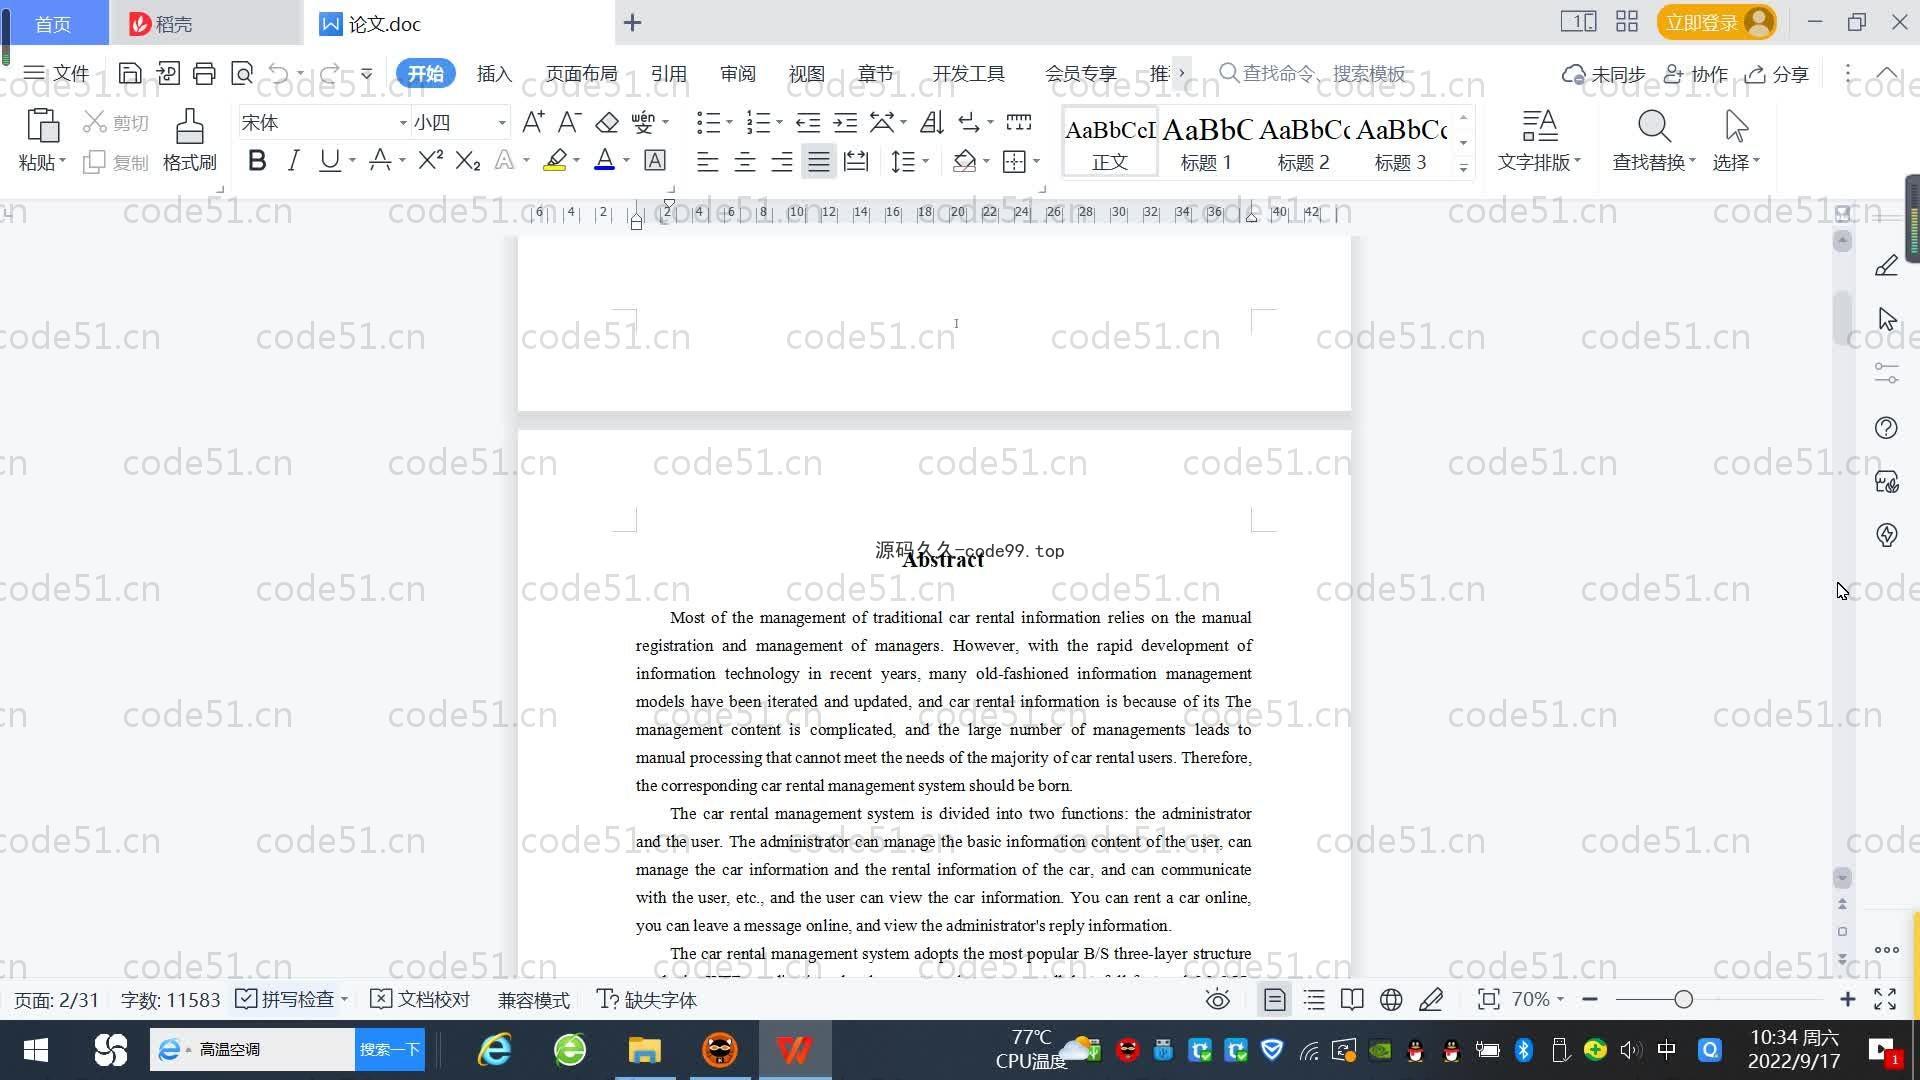
Task: Click the search command input field
Action: 1312,73
